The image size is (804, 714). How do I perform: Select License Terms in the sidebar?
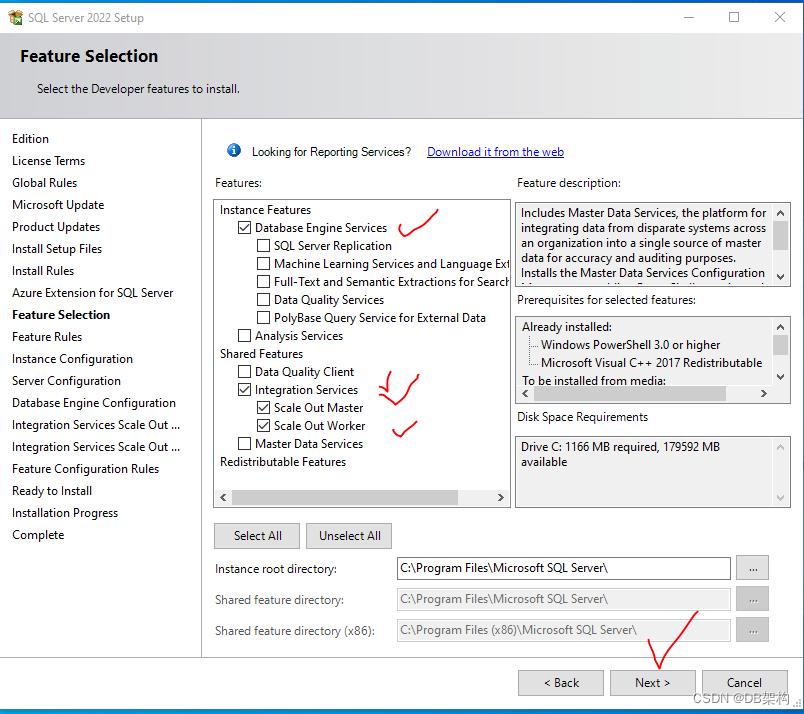tap(49, 161)
